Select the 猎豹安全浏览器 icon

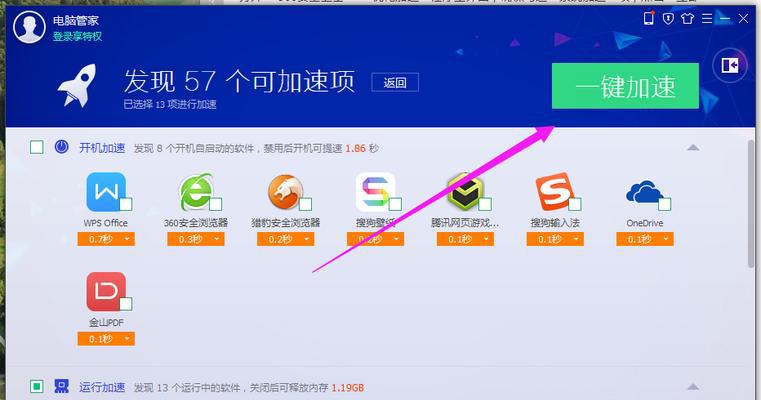pos(285,191)
